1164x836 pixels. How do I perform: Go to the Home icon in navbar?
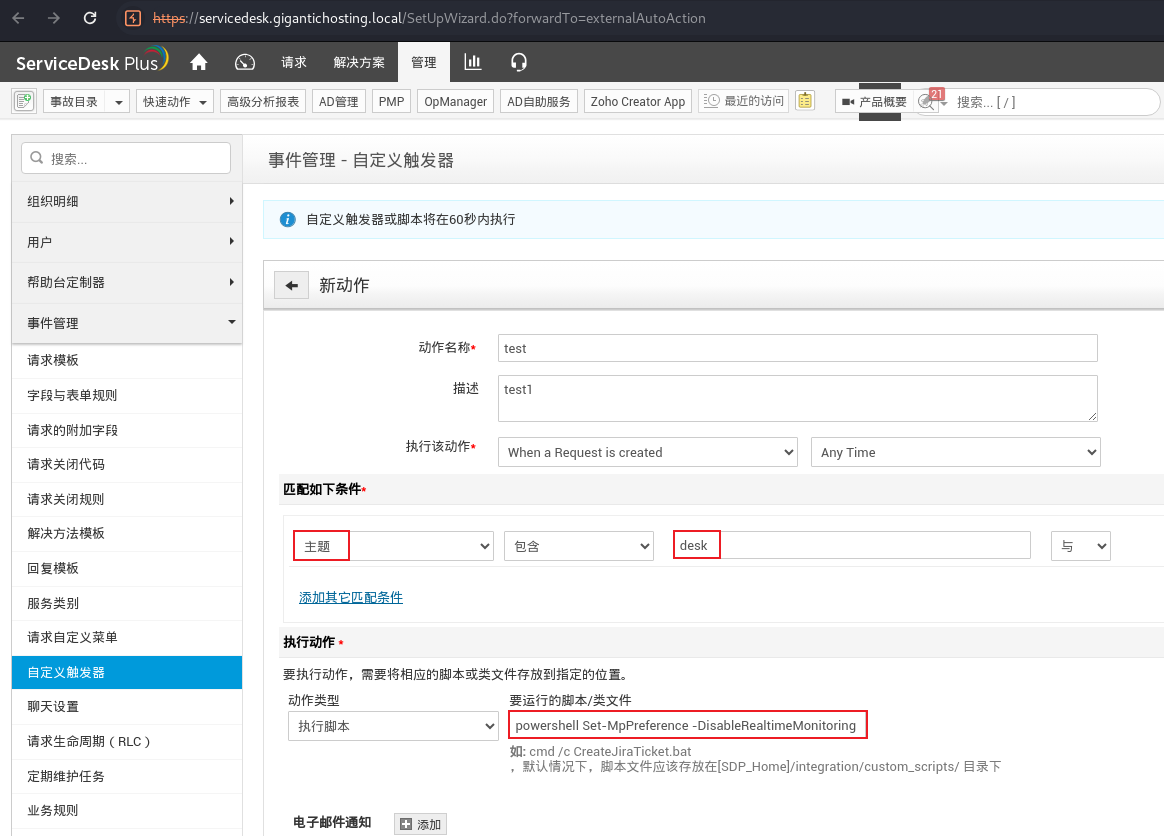(199, 62)
